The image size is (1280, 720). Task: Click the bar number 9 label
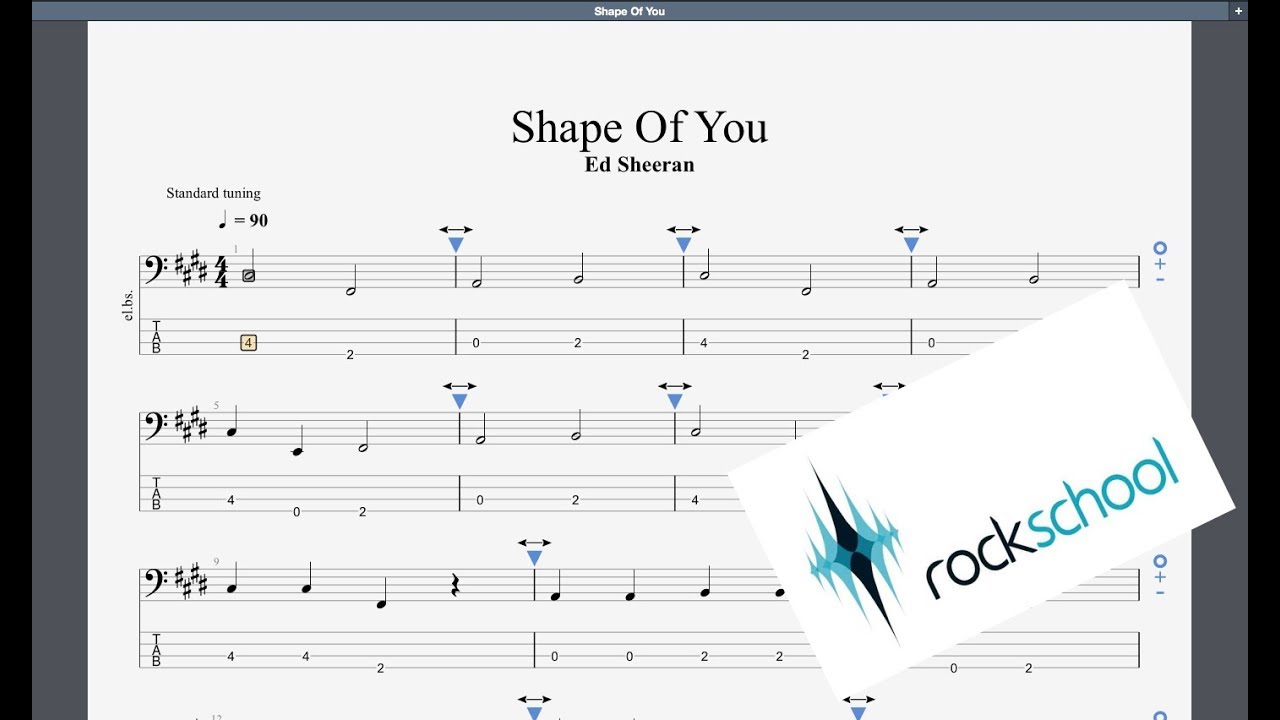[216, 561]
